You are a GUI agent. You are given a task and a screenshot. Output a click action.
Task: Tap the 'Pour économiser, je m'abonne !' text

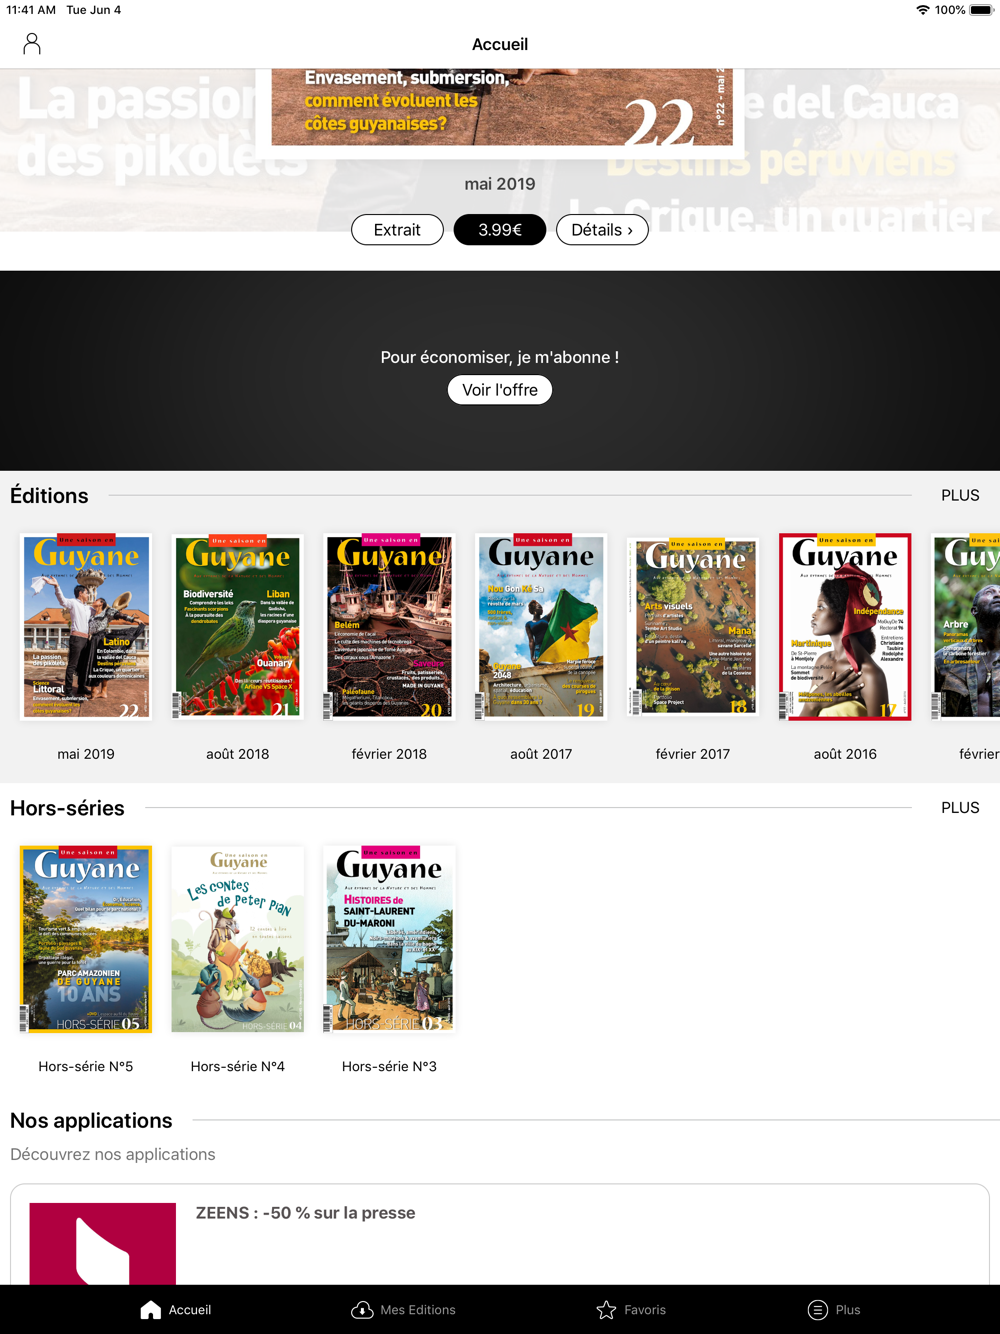coord(500,357)
